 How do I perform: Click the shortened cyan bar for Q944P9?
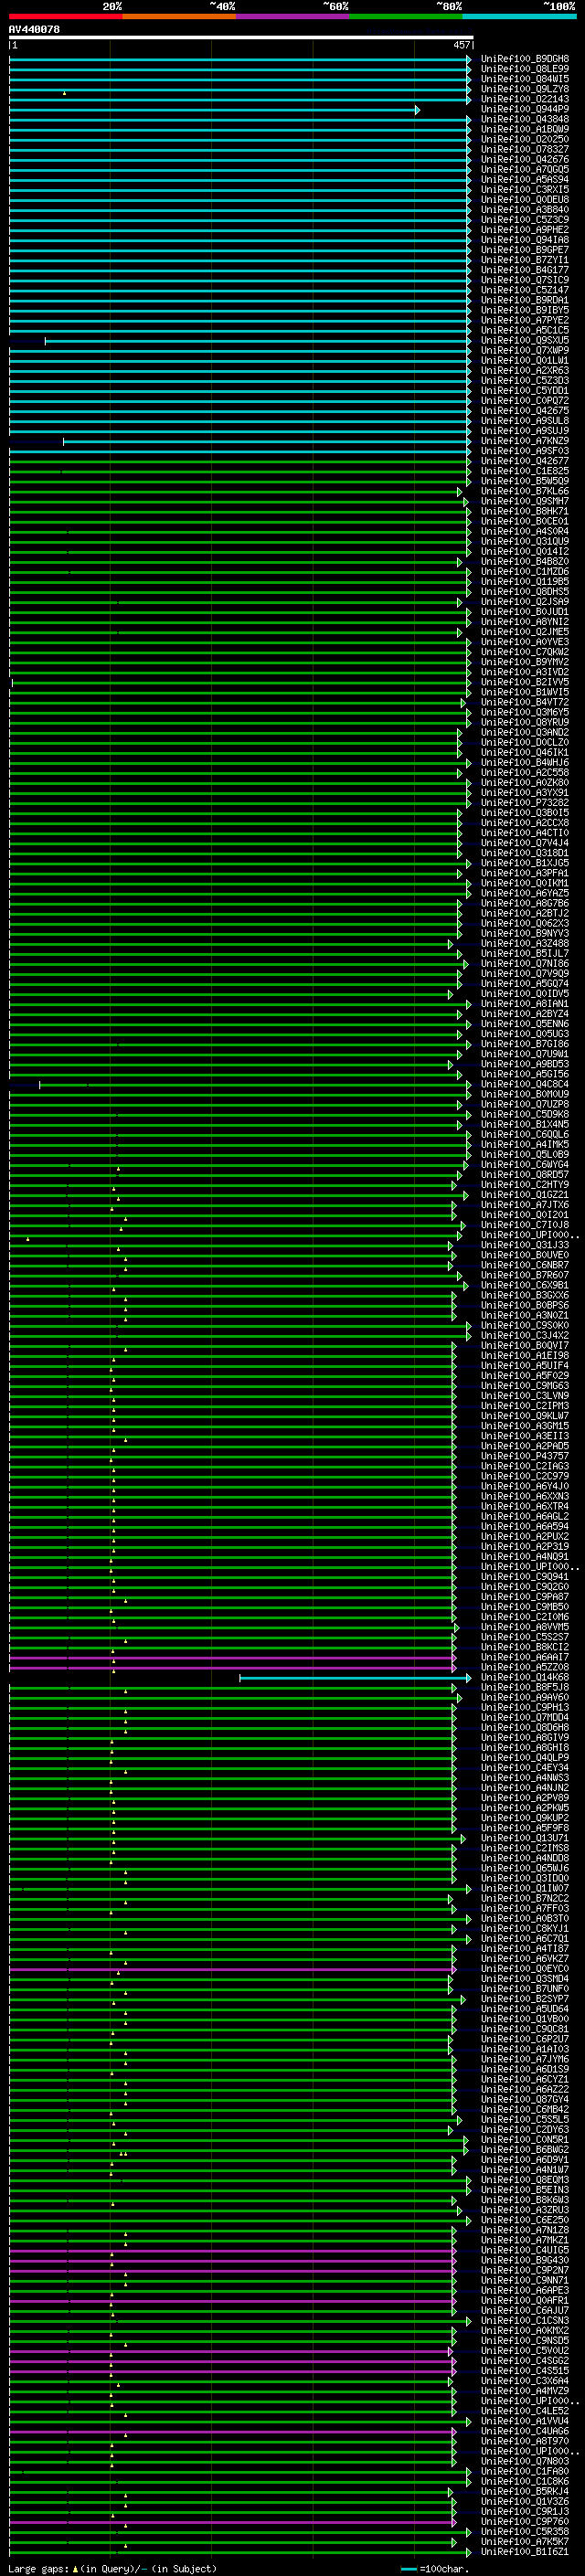[x=214, y=110]
